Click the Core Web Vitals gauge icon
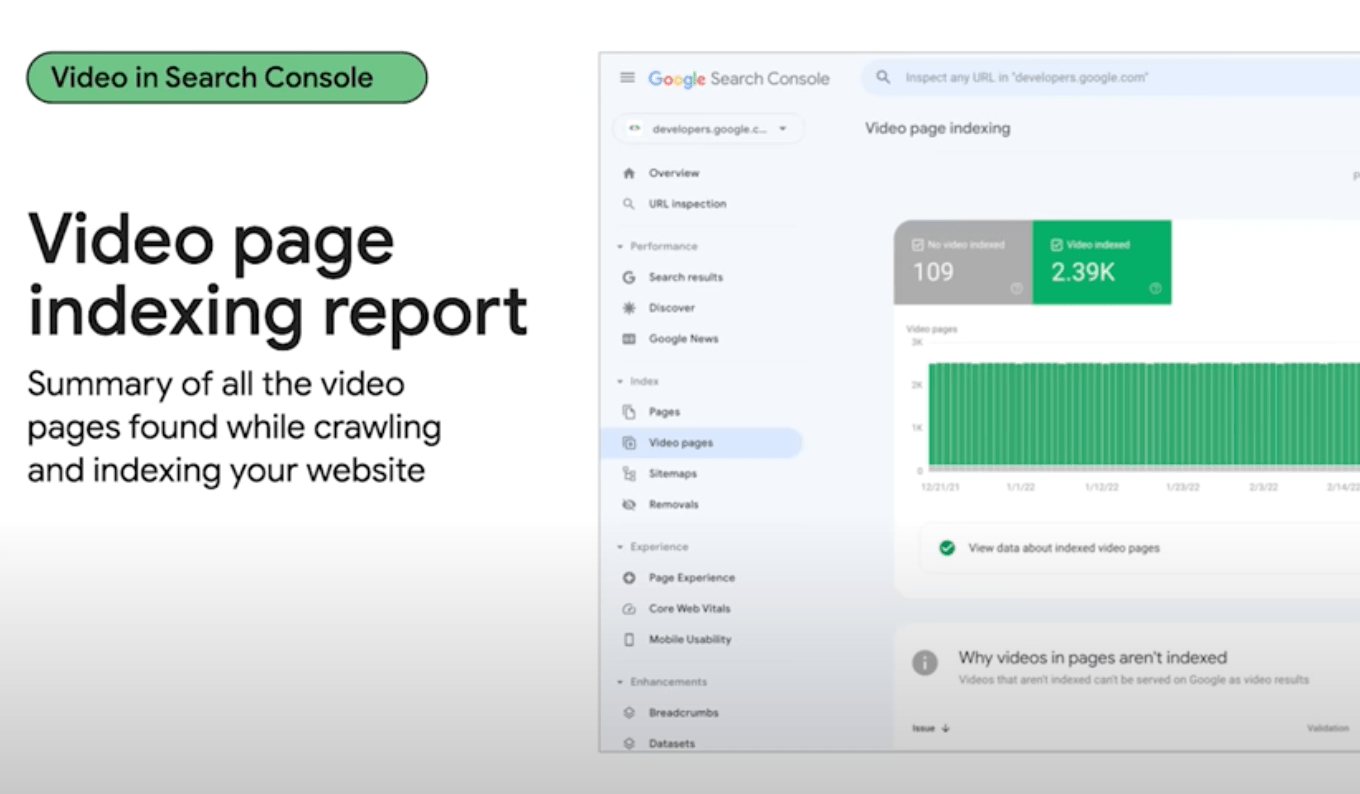The image size is (1360, 794). pos(629,609)
